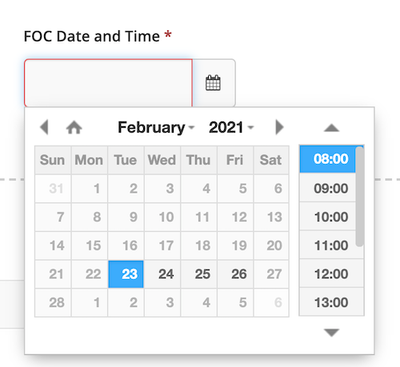Select the 08:00 time slot
This screenshot has height=367, width=400.
click(327, 159)
